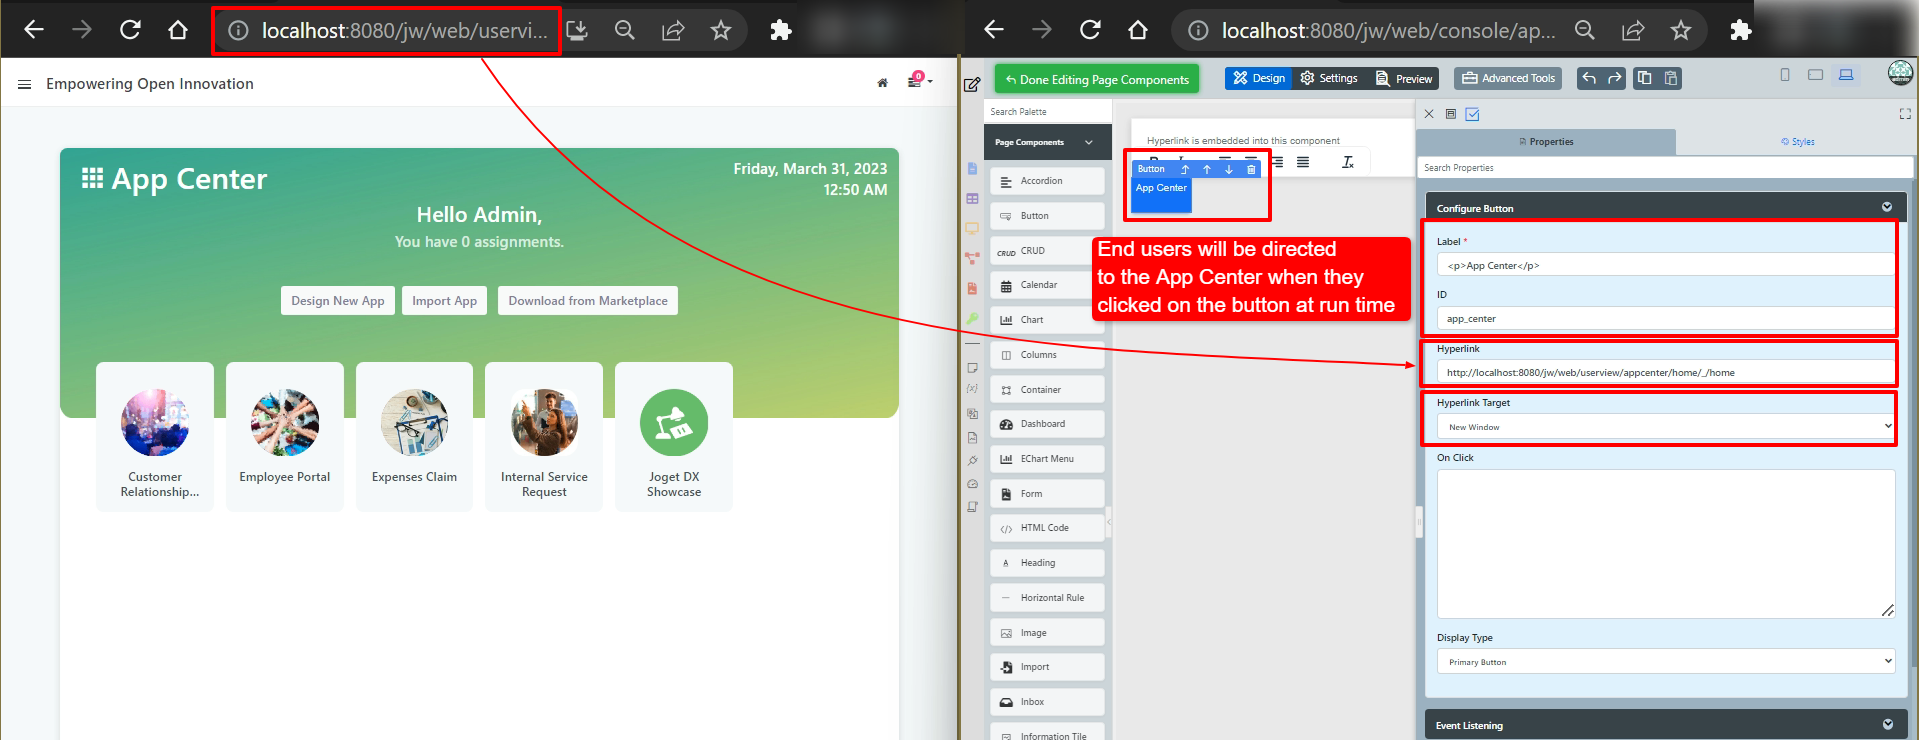The height and width of the screenshot is (740, 1919).
Task: Click zoom magnifier in left browser toolbar
Action: point(625,31)
